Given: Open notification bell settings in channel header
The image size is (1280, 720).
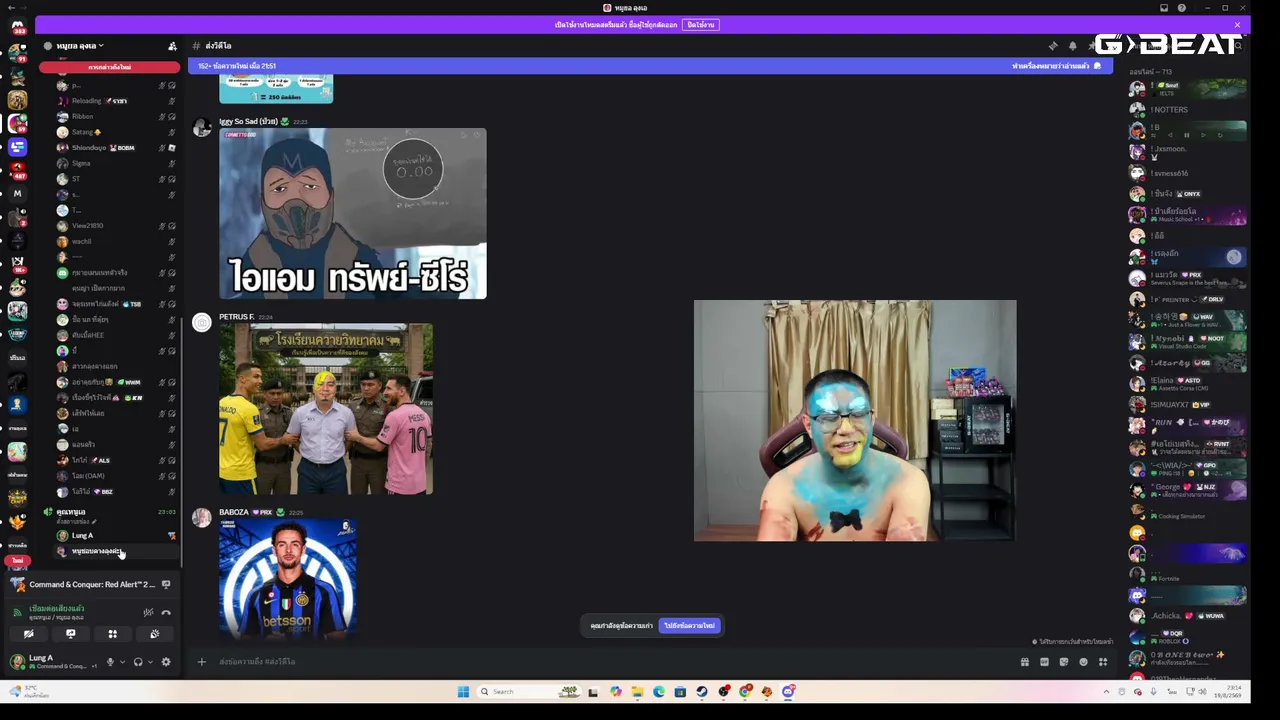Looking at the screenshot, I should 1073,46.
